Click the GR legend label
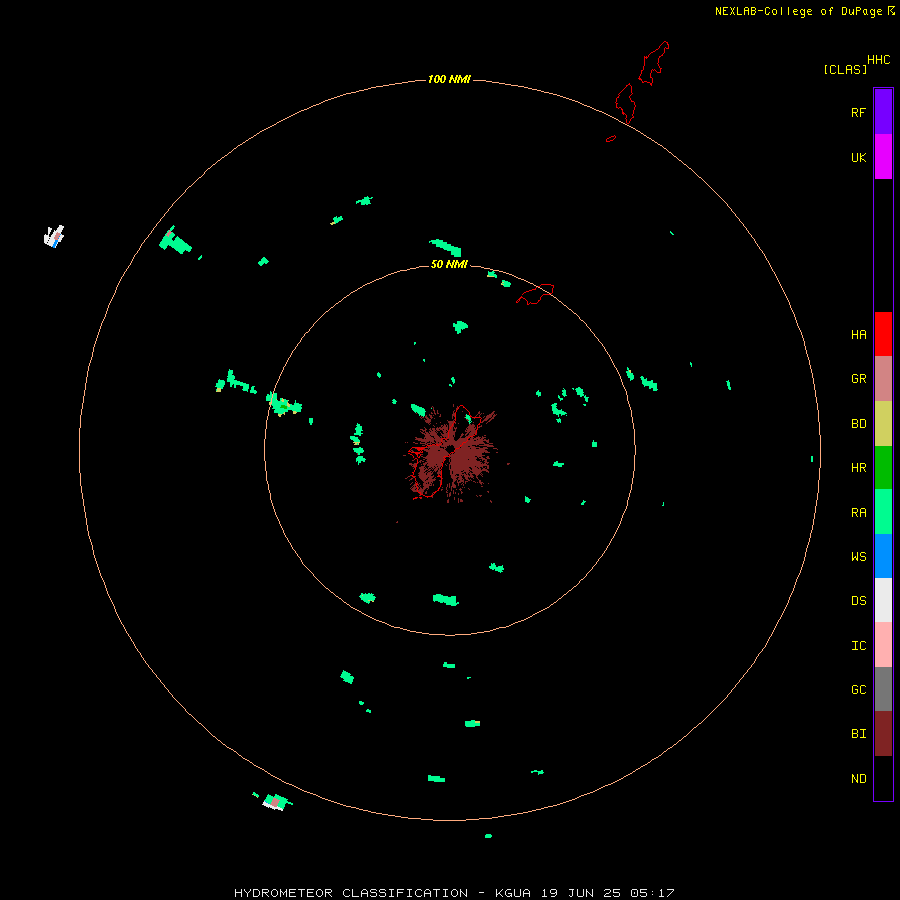Viewport: 900px width, 900px height. pyautogui.click(x=859, y=379)
